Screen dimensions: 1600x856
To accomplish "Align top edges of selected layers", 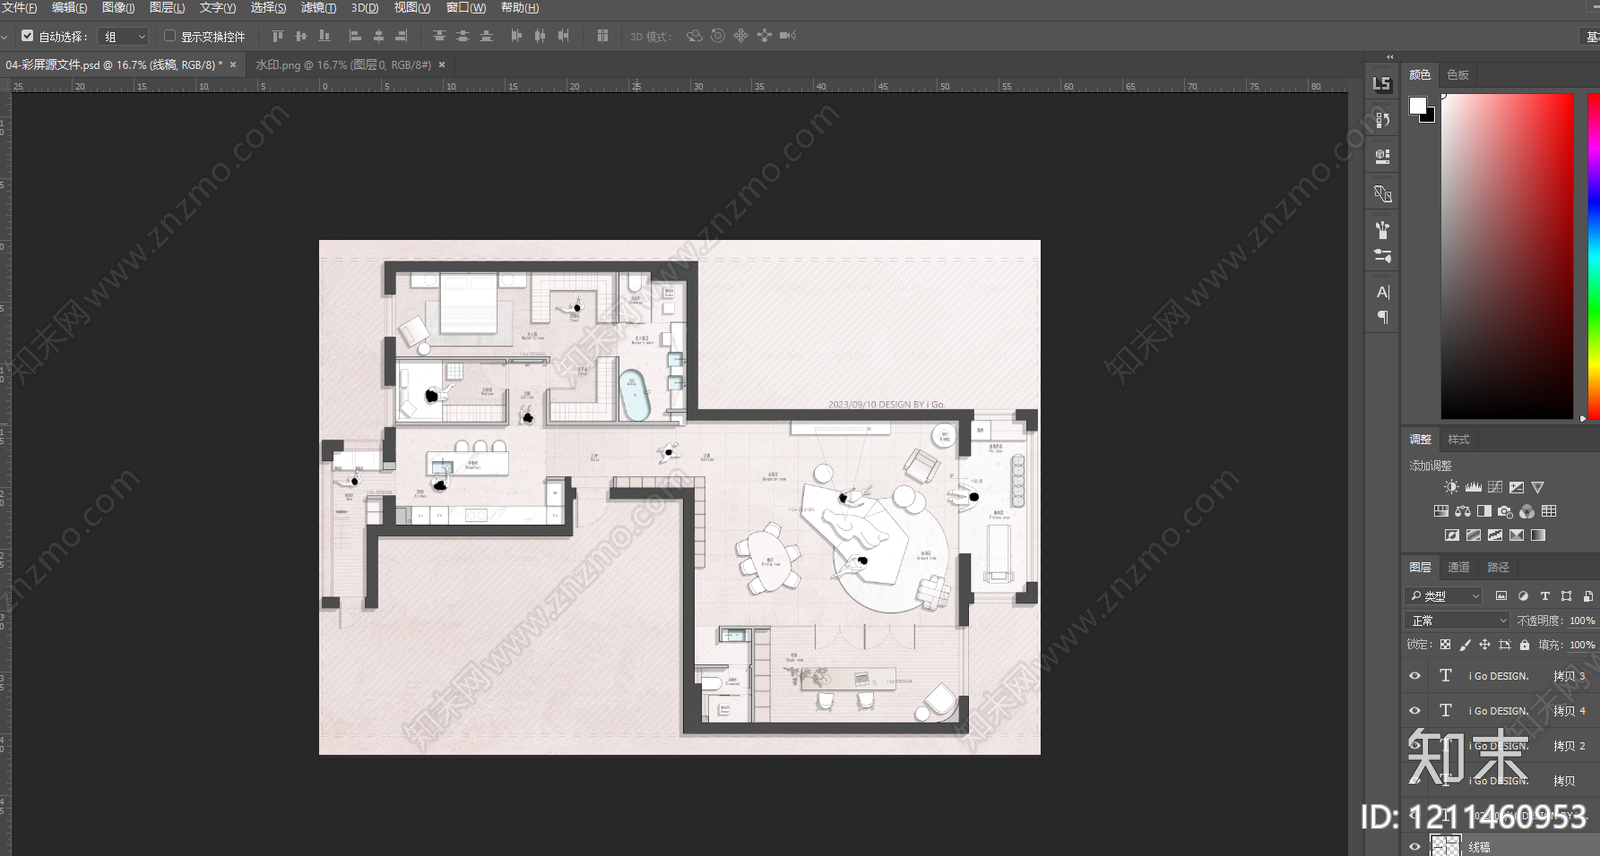I will pyautogui.click(x=277, y=36).
